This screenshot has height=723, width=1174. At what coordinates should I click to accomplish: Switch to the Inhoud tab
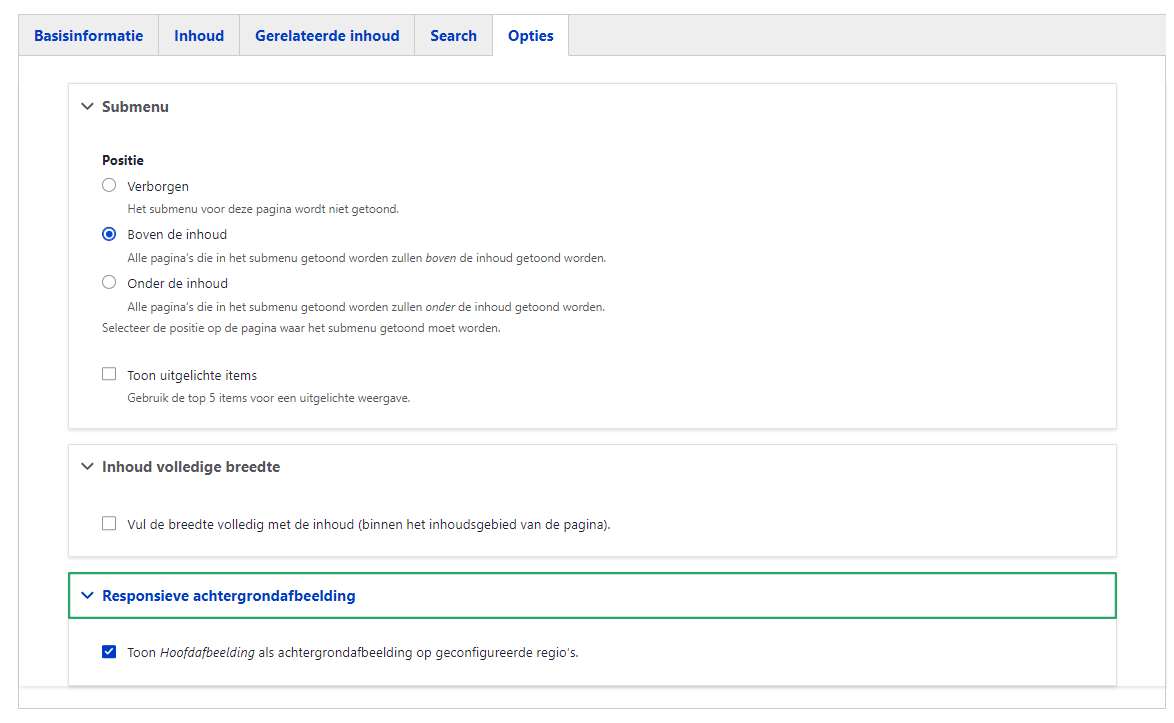tap(199, 36)
